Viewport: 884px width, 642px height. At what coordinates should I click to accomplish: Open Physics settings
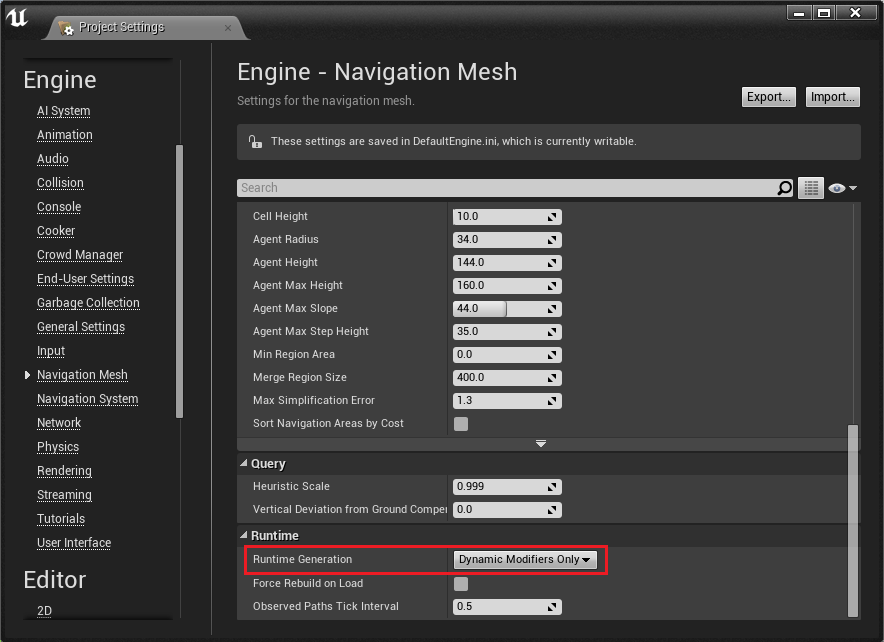pyautogui.click(x=58, y=447)
